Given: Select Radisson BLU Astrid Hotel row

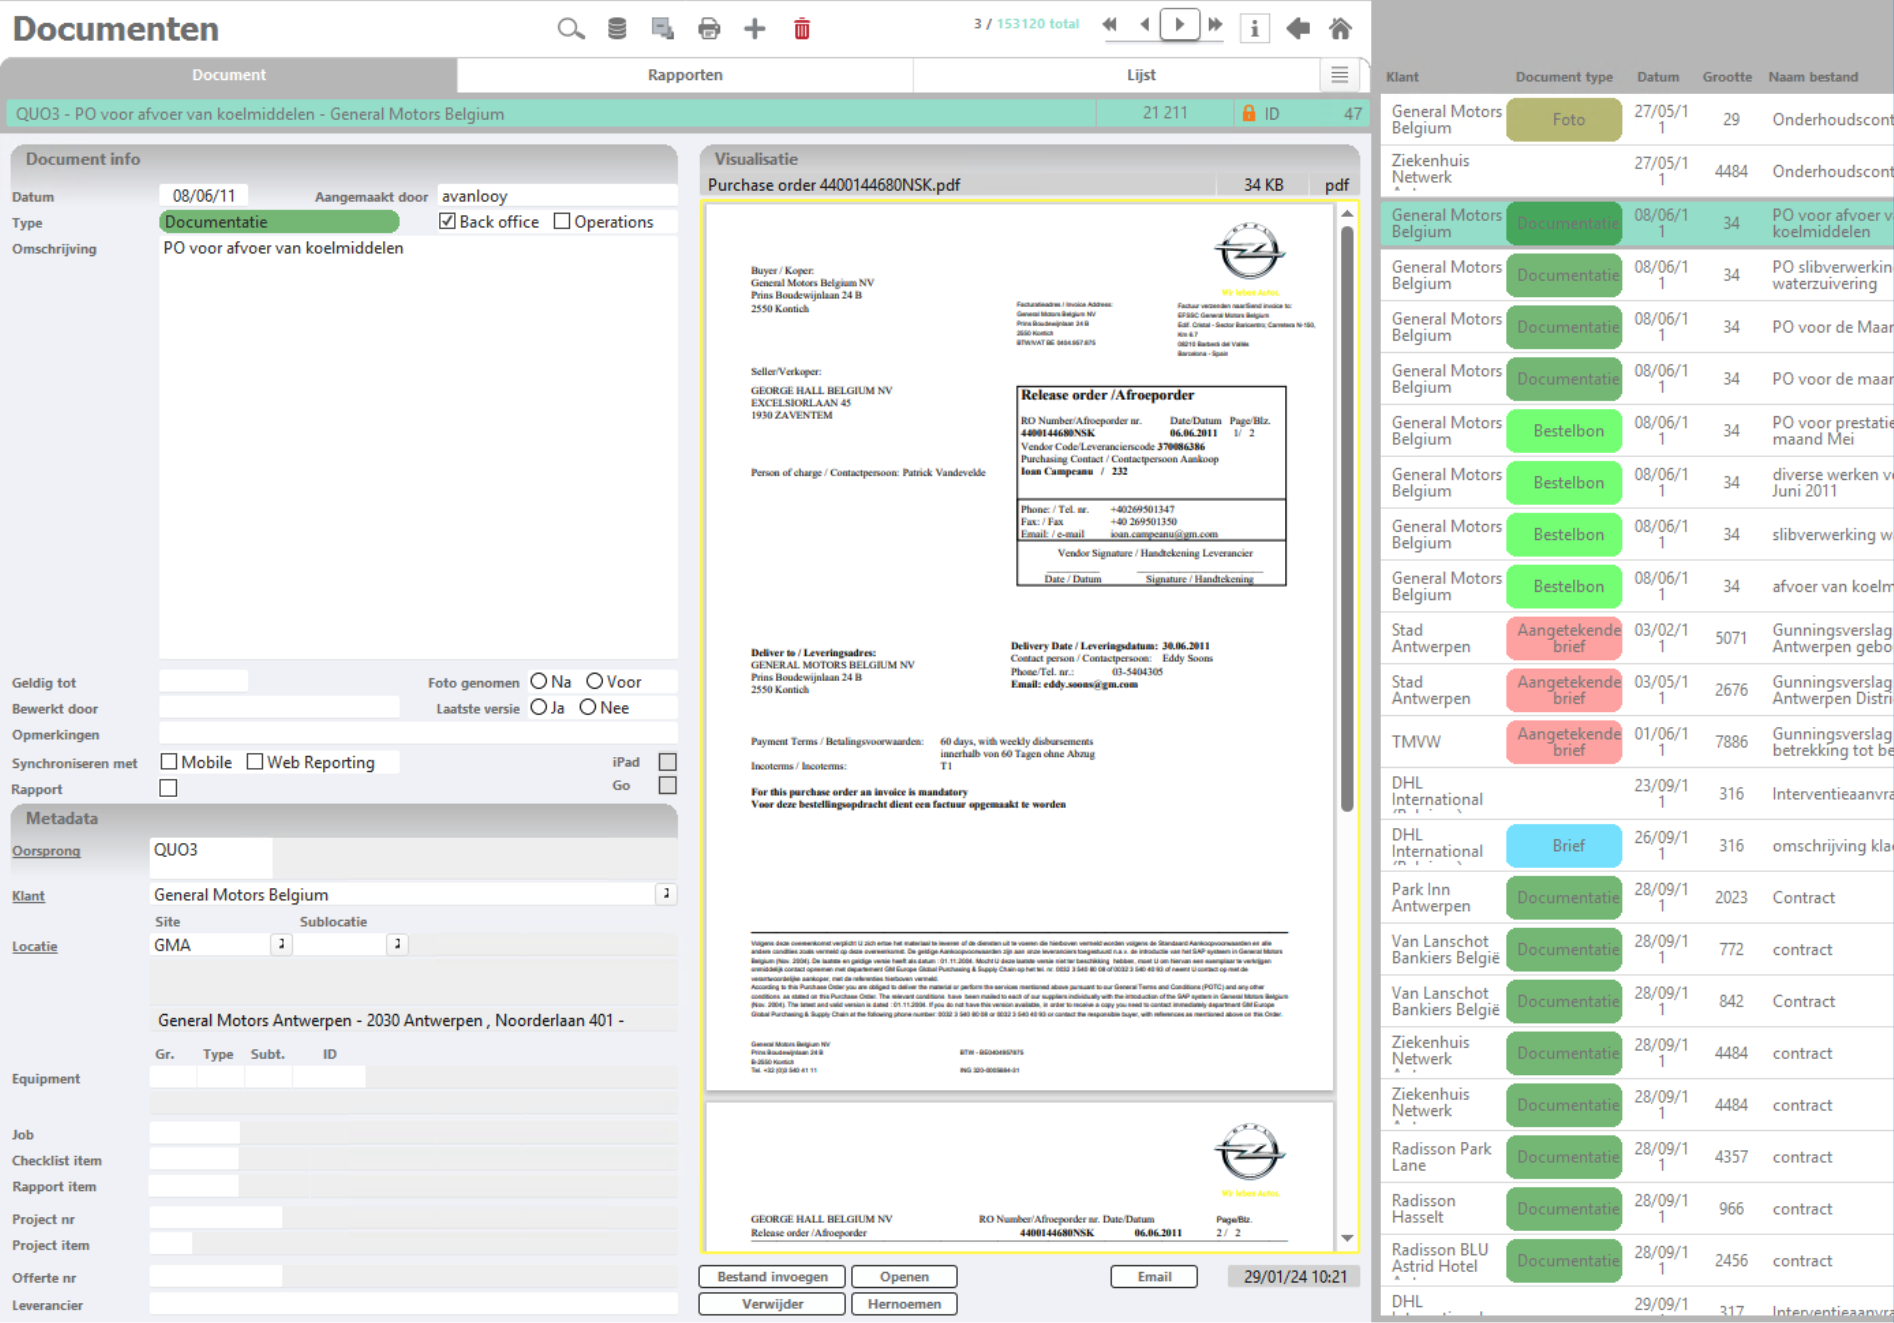Looking at the screenshot, I should (x=1637, y=1260).
